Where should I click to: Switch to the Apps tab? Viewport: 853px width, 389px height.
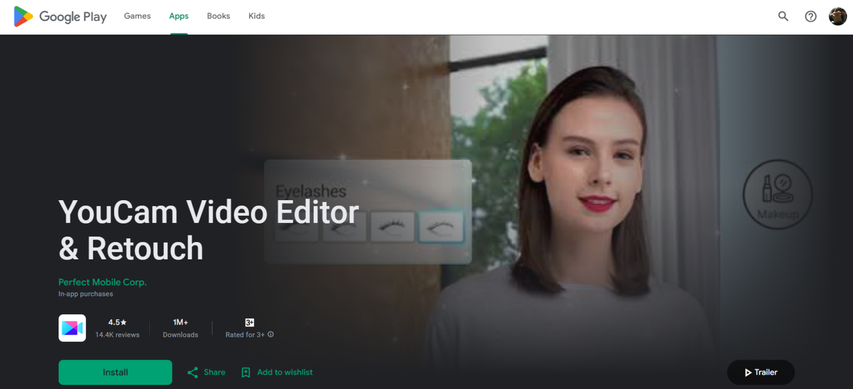178,16
